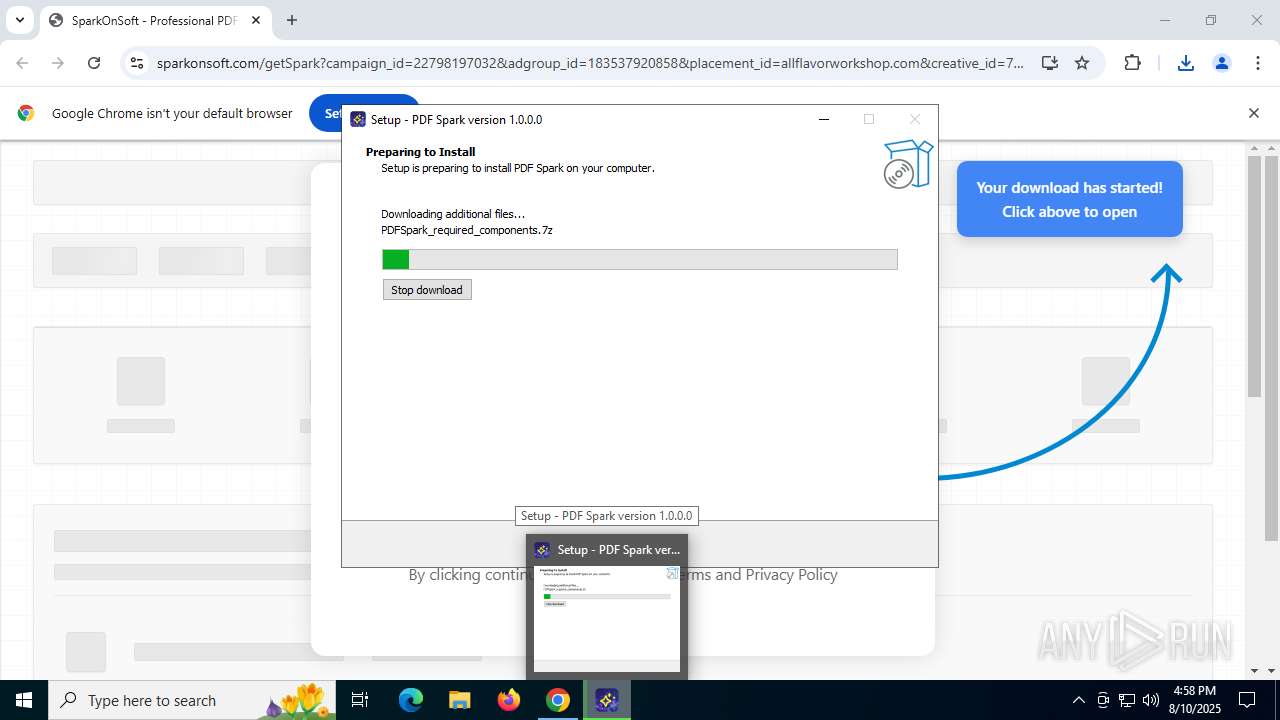
Task: Open File Explorer from taskbar
Action: 460,700
